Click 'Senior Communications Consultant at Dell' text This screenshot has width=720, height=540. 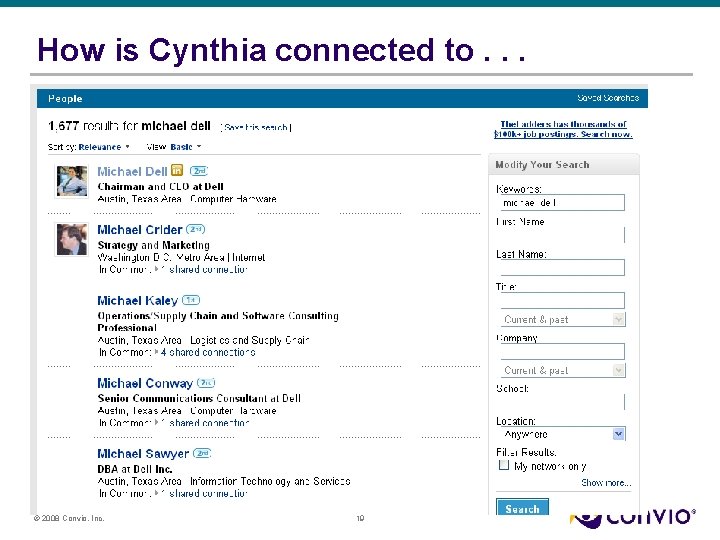tap(199, 398)
